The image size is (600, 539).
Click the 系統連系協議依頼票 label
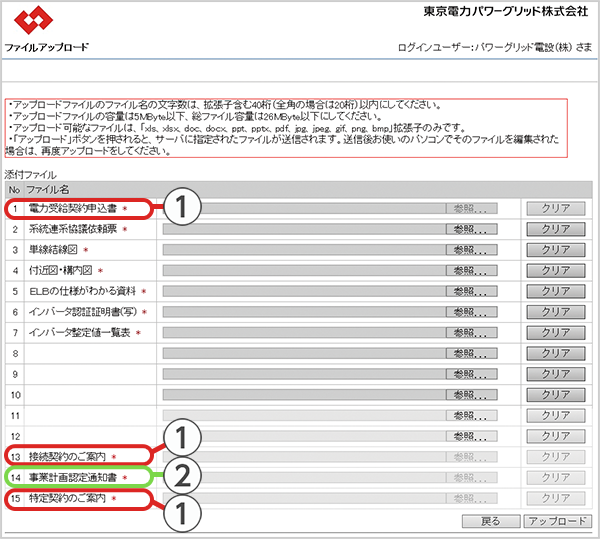73,229
